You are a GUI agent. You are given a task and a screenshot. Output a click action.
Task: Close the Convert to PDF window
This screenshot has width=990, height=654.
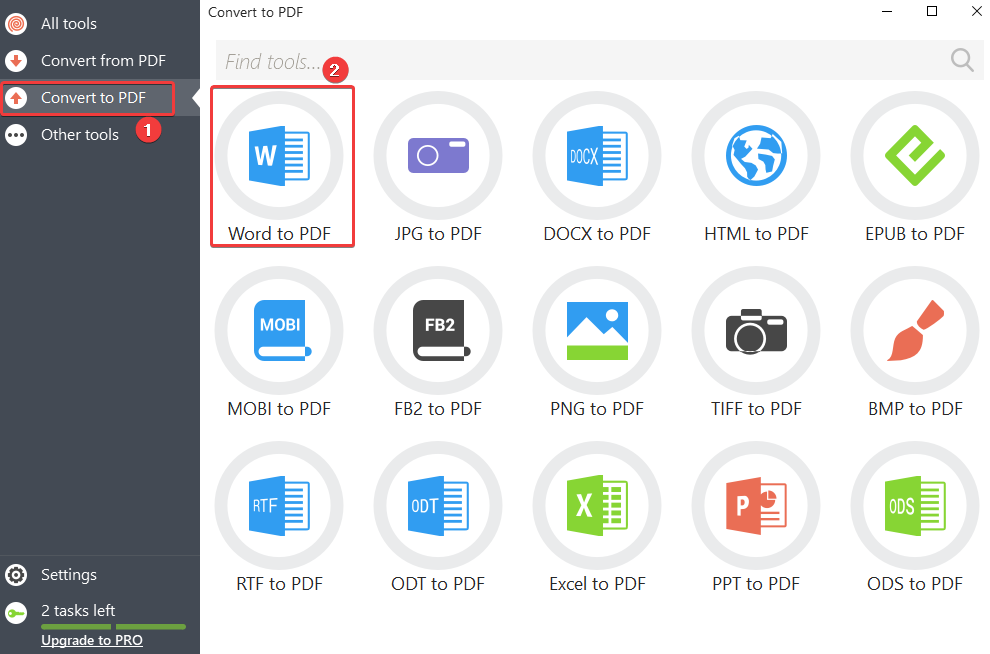[x=976, y=11]
